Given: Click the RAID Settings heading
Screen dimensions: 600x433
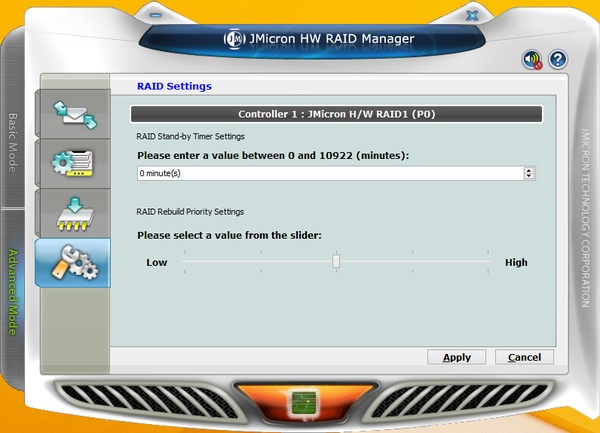Looking at the screenshot, I should pyautogui.click(x=174, y=86).
